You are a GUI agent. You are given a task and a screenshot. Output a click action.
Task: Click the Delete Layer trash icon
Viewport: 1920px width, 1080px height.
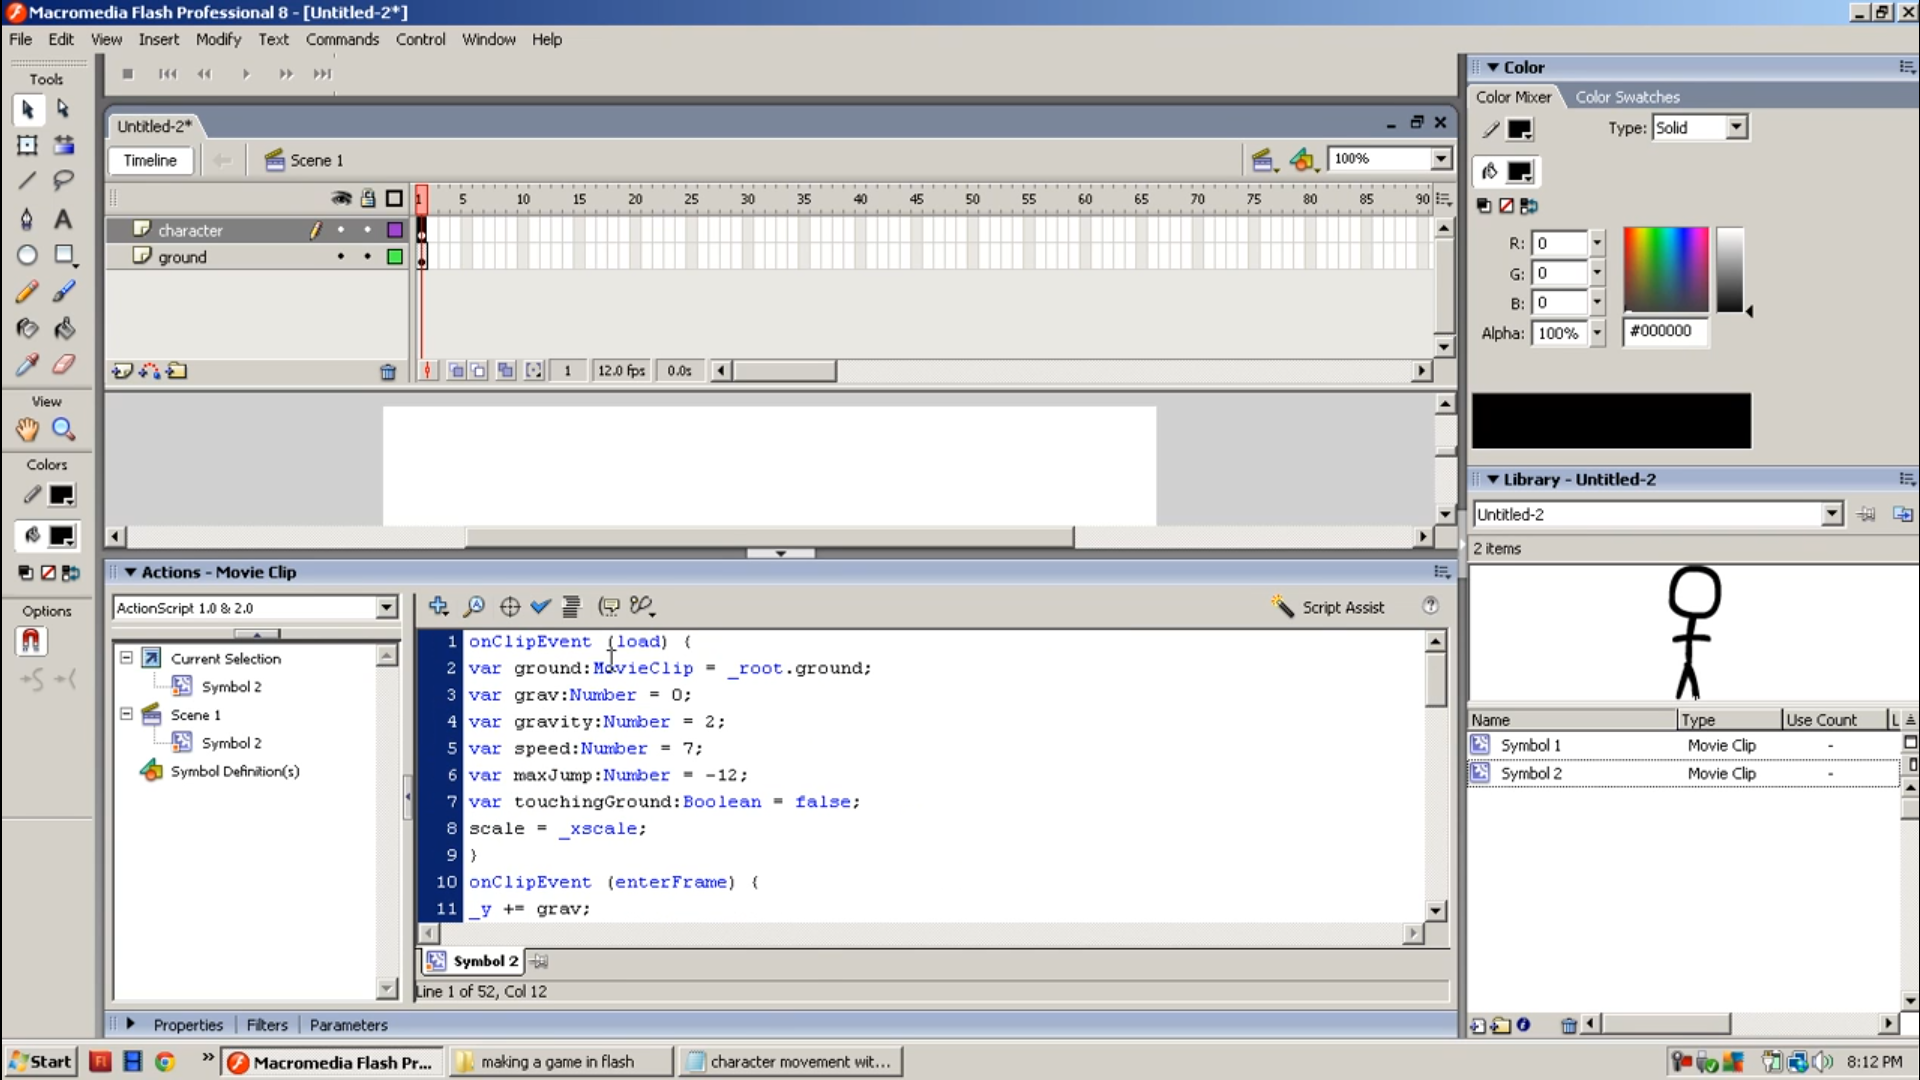388,372
